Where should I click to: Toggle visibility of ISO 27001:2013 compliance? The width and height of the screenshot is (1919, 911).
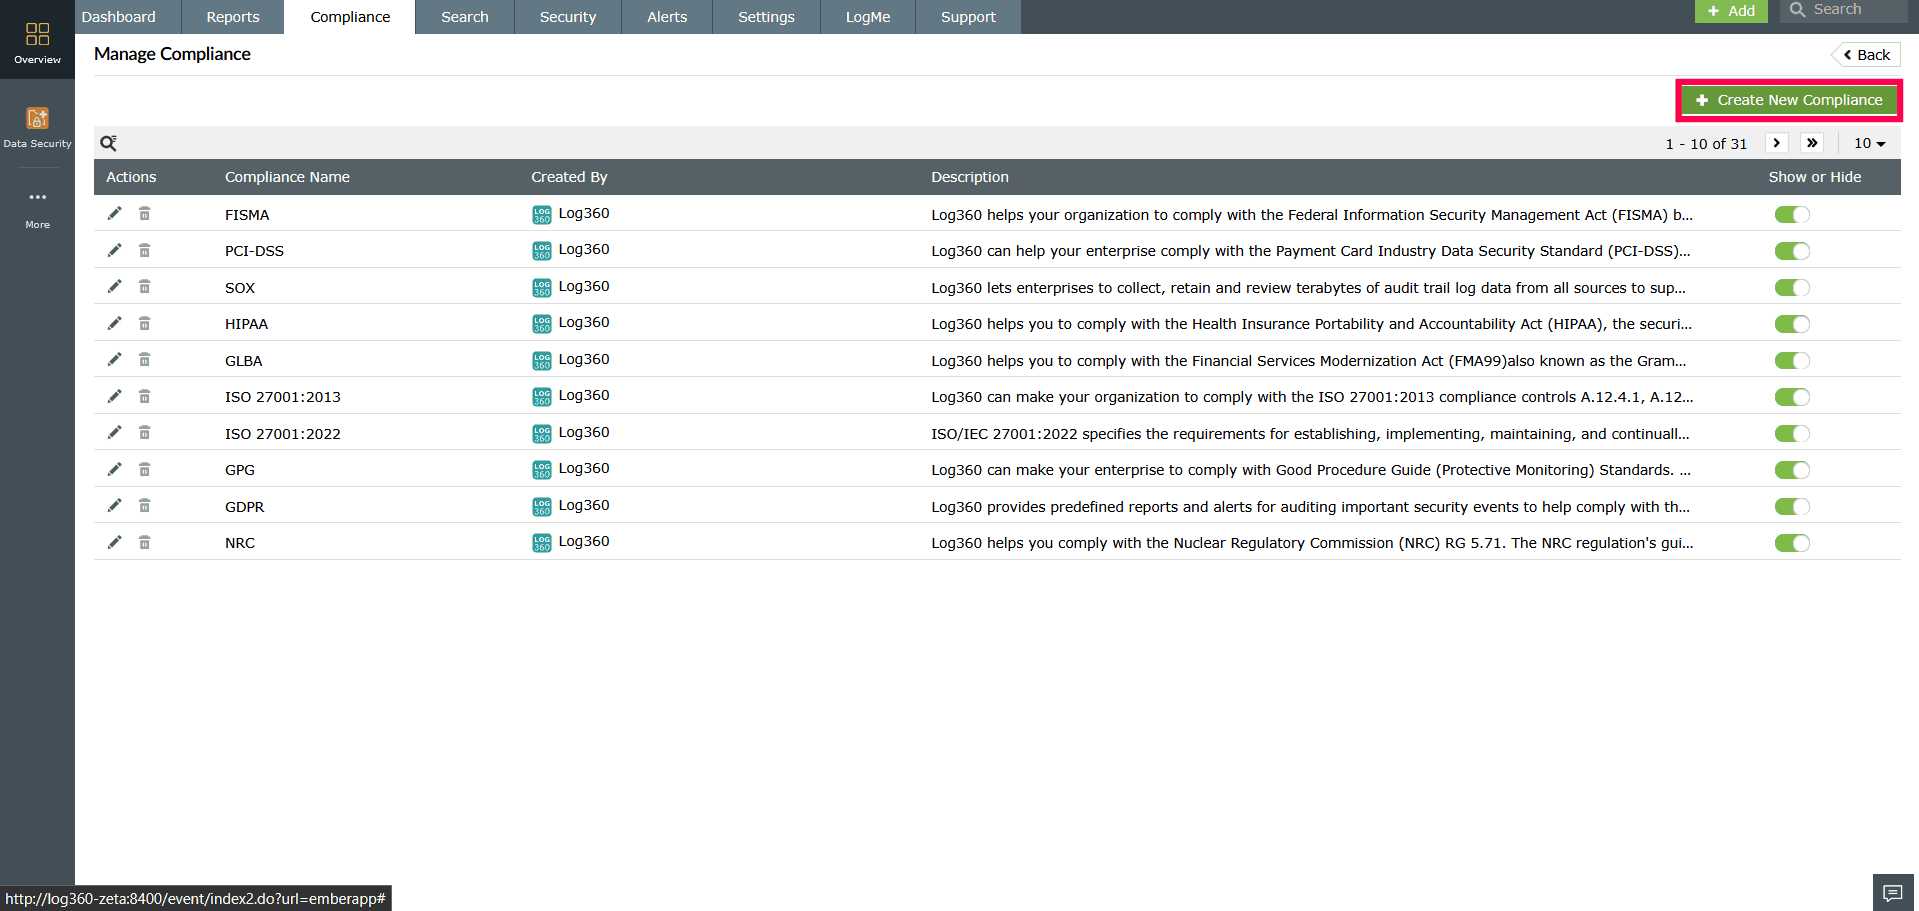click(1792, 397)
